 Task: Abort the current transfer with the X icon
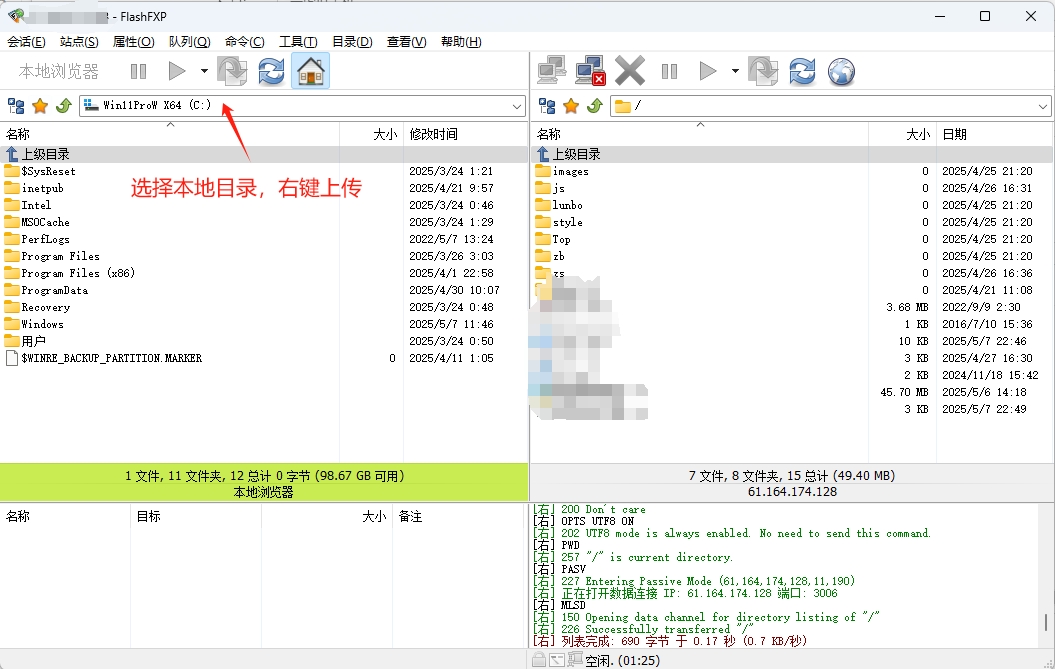630,70
